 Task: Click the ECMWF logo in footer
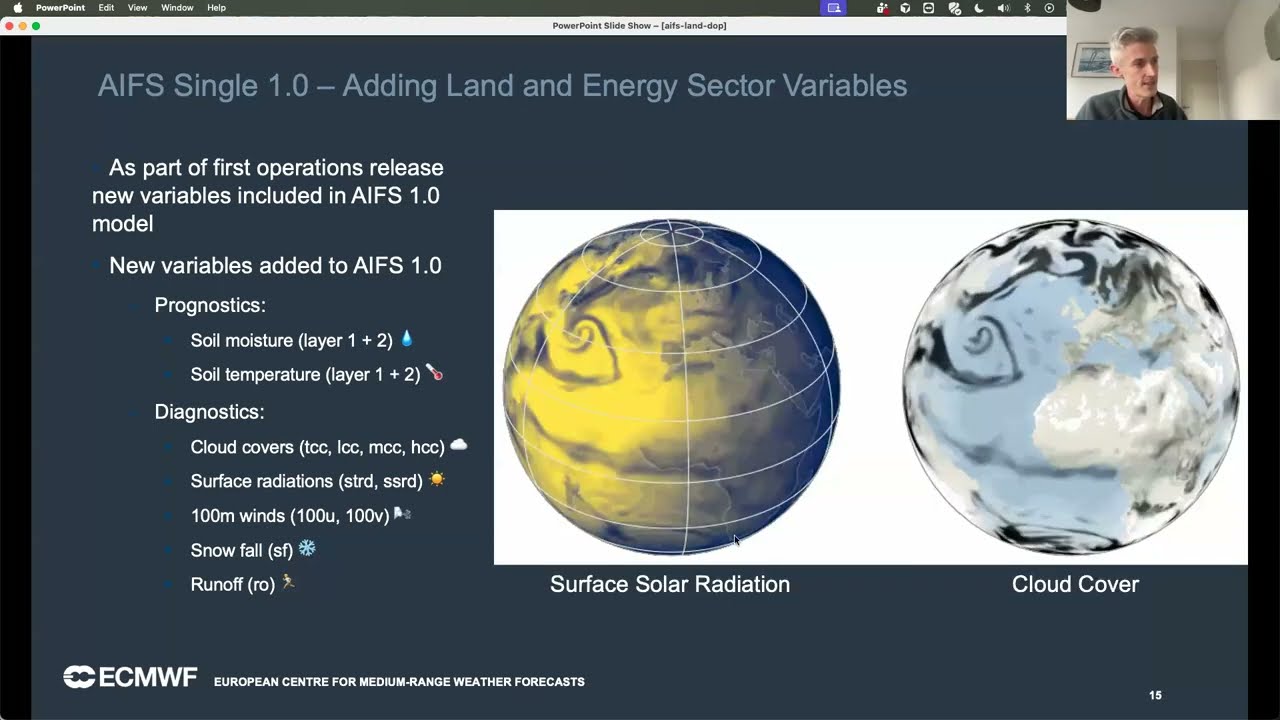130,677
